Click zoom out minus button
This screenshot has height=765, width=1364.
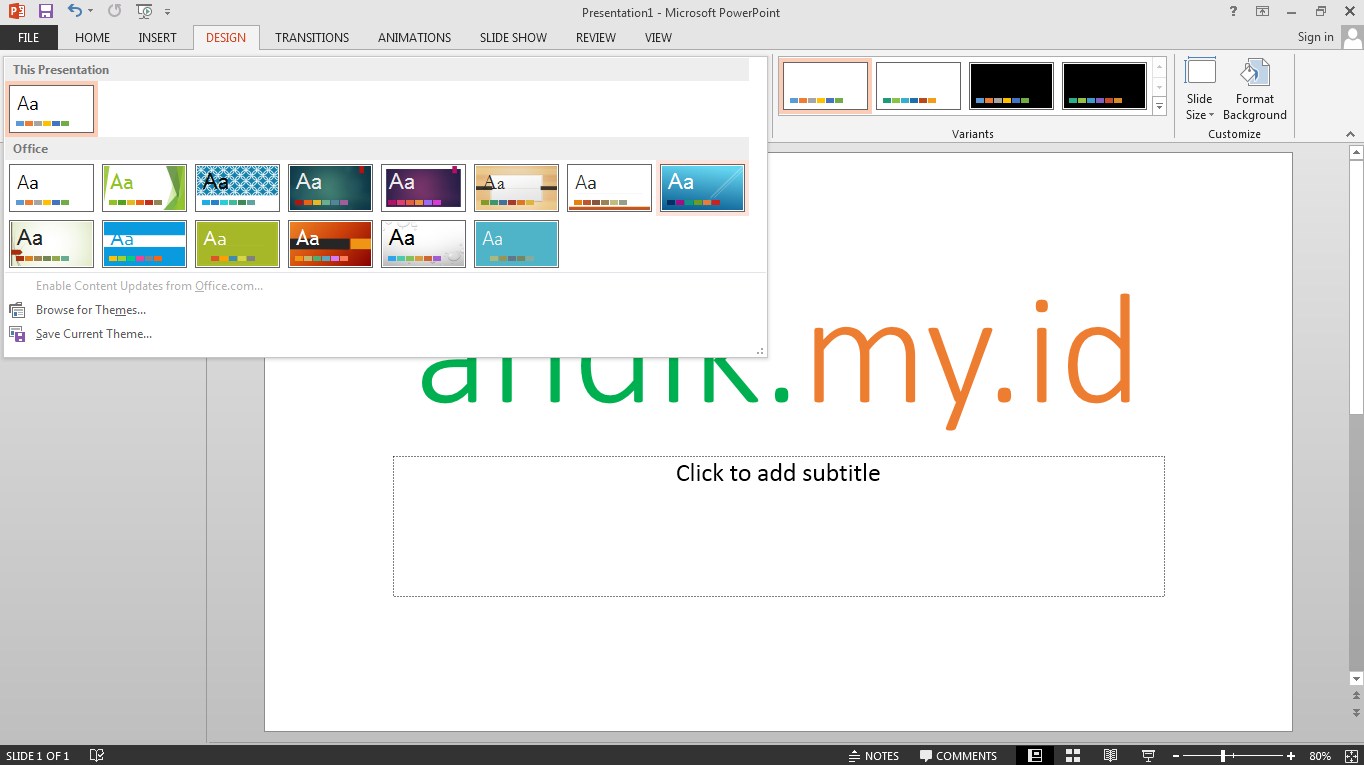pos(1176,756)
